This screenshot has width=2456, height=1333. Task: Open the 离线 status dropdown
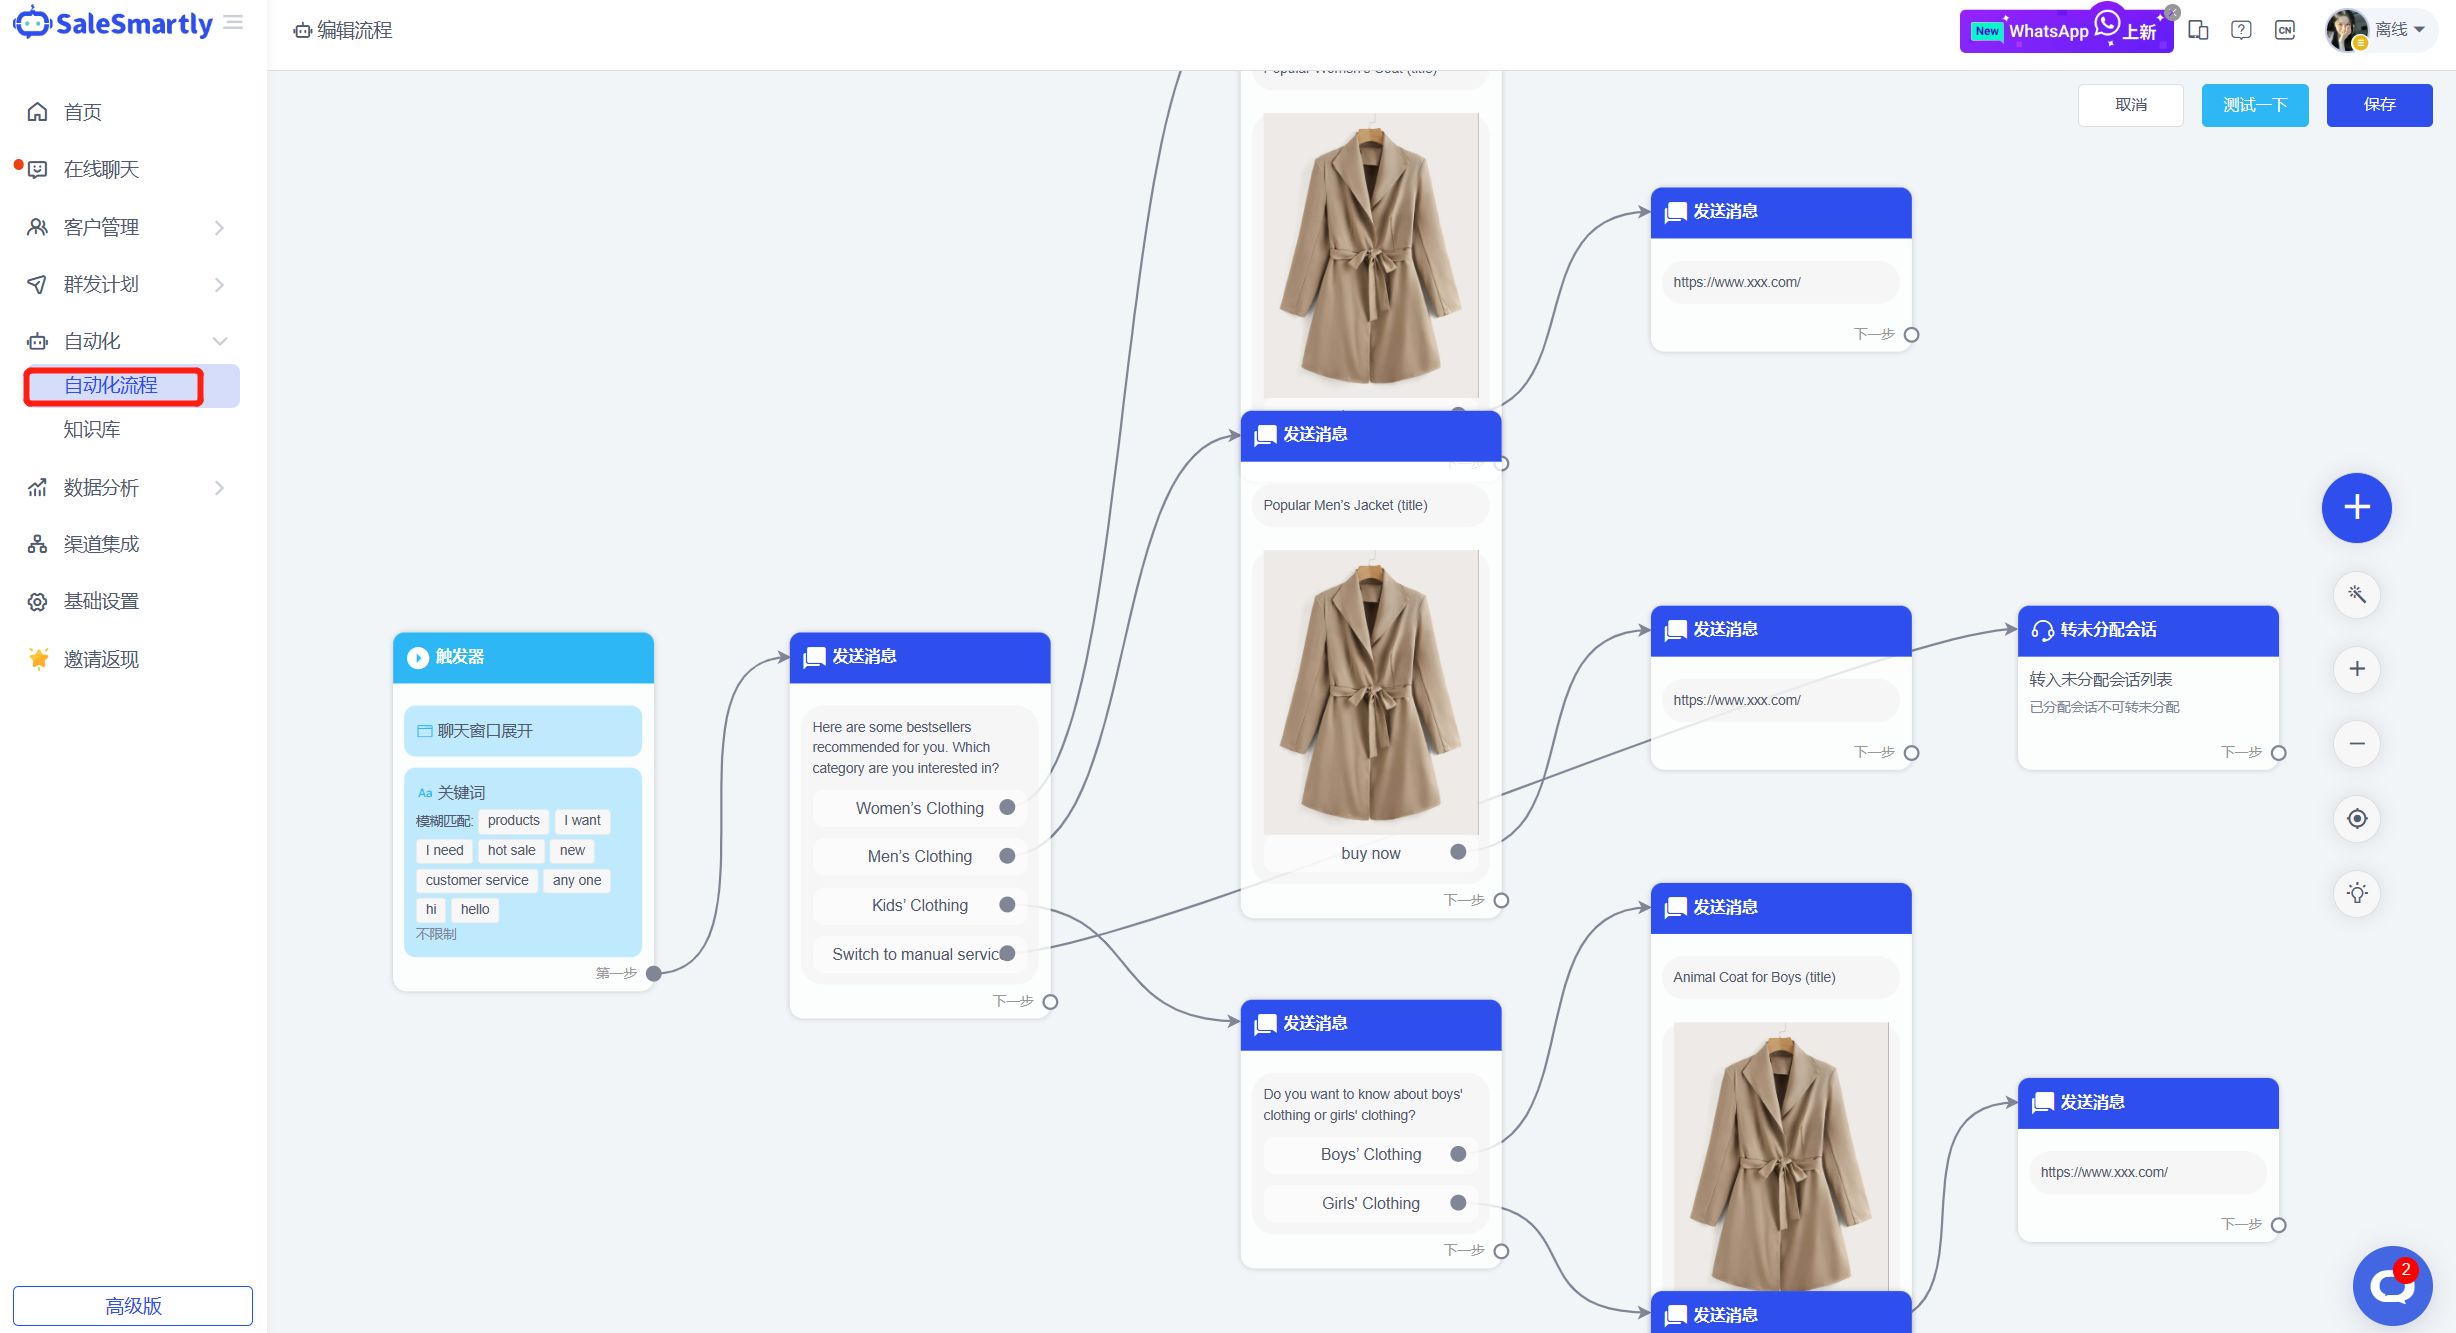click(x=2399, y=30)
